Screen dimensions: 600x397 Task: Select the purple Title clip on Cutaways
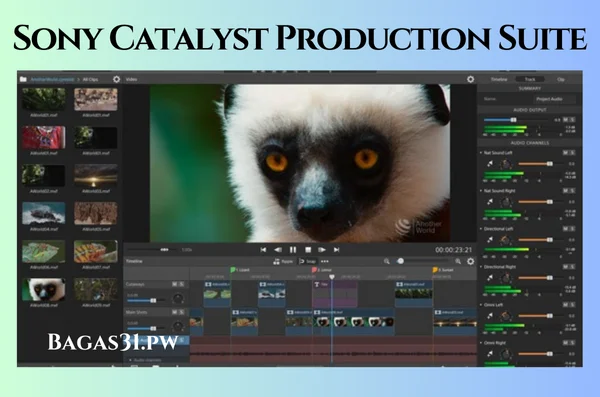point(335,294)
